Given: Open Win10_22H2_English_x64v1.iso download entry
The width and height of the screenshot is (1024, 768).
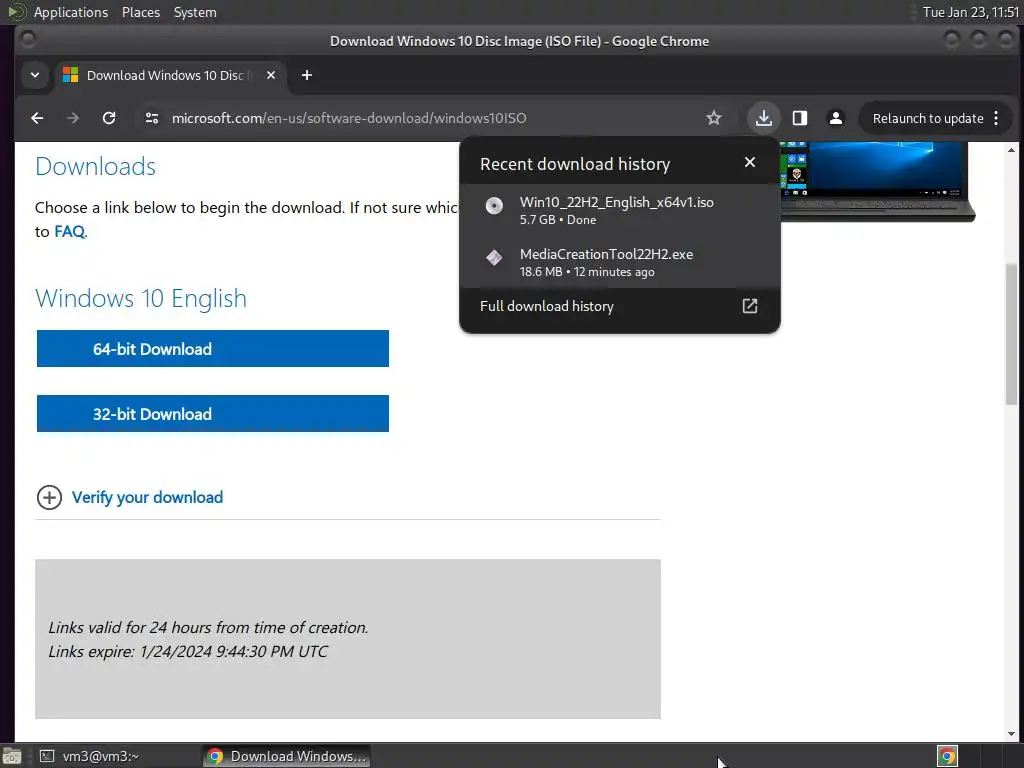Looking at the screenshot, I should click(620, 210).
